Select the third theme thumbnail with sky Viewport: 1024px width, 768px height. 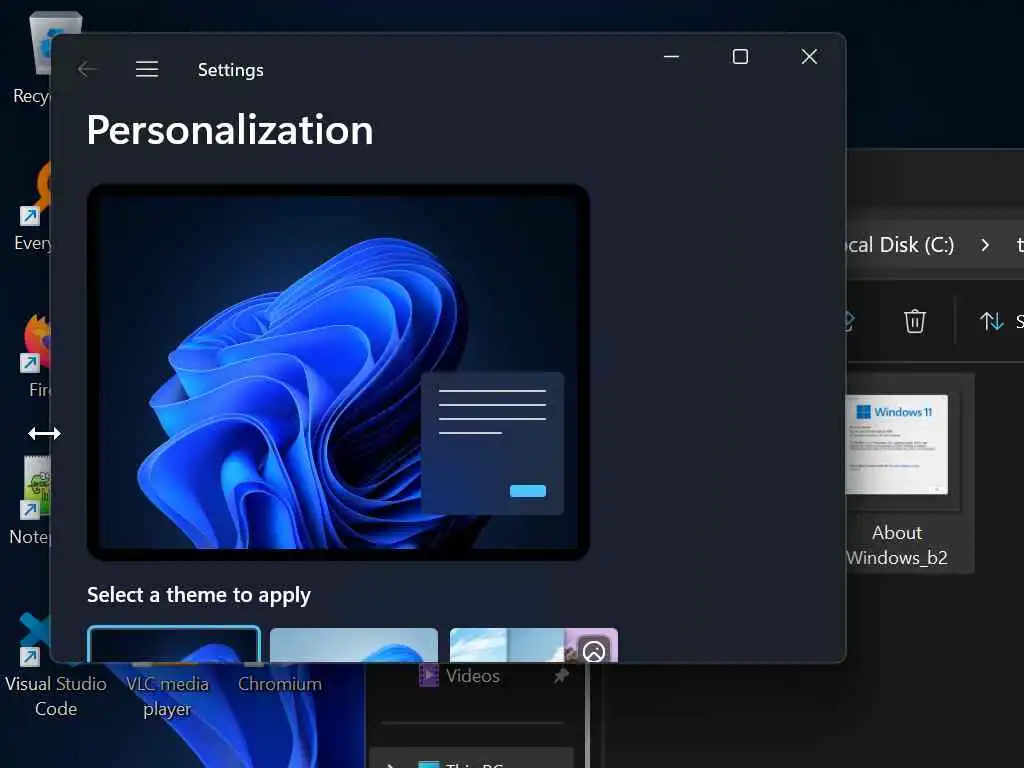(534, 645)
